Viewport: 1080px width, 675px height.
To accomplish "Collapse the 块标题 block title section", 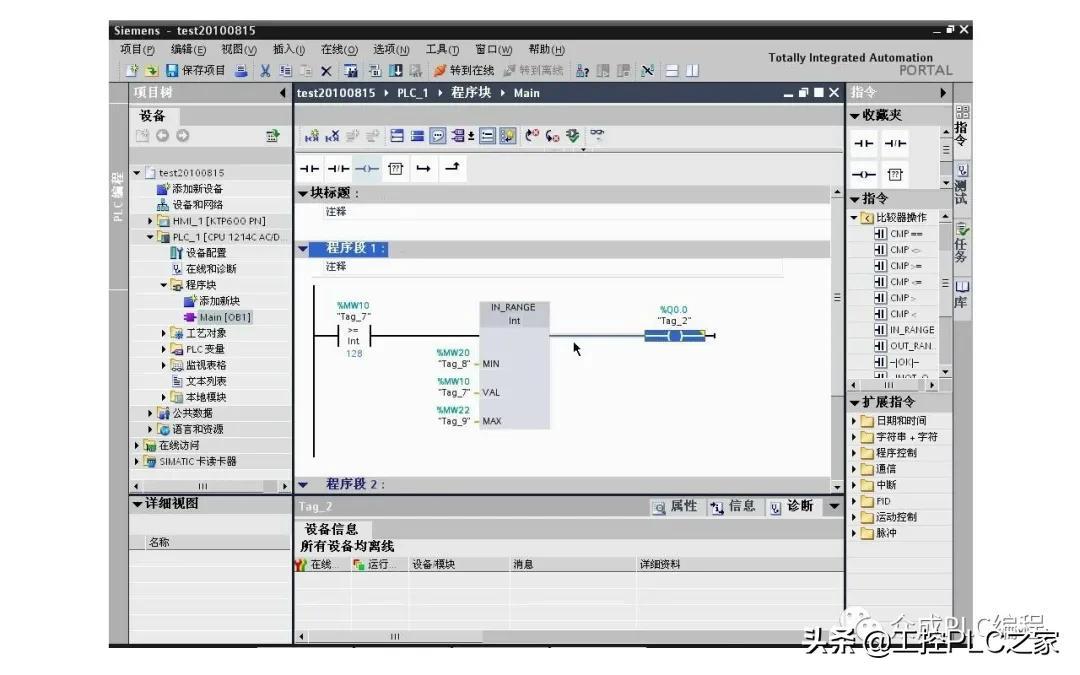I will click(x=302, y=194).
